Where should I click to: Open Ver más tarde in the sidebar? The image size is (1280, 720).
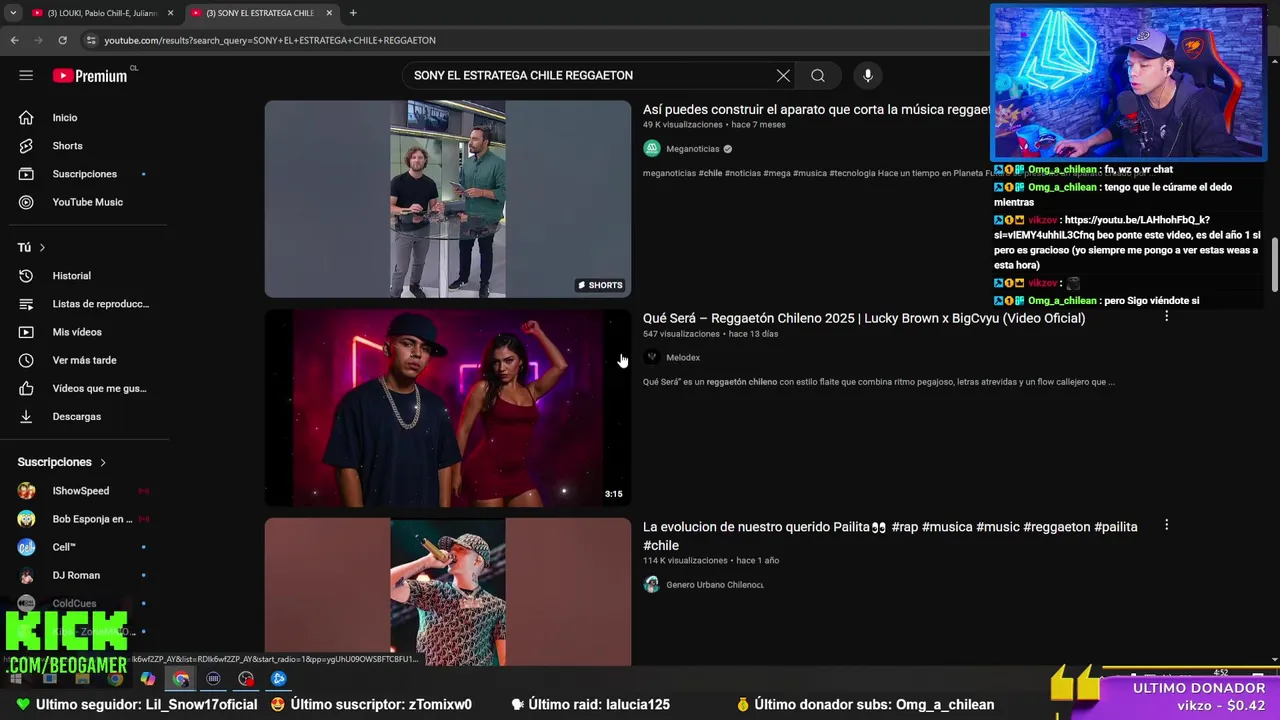[x=85, y=360]
